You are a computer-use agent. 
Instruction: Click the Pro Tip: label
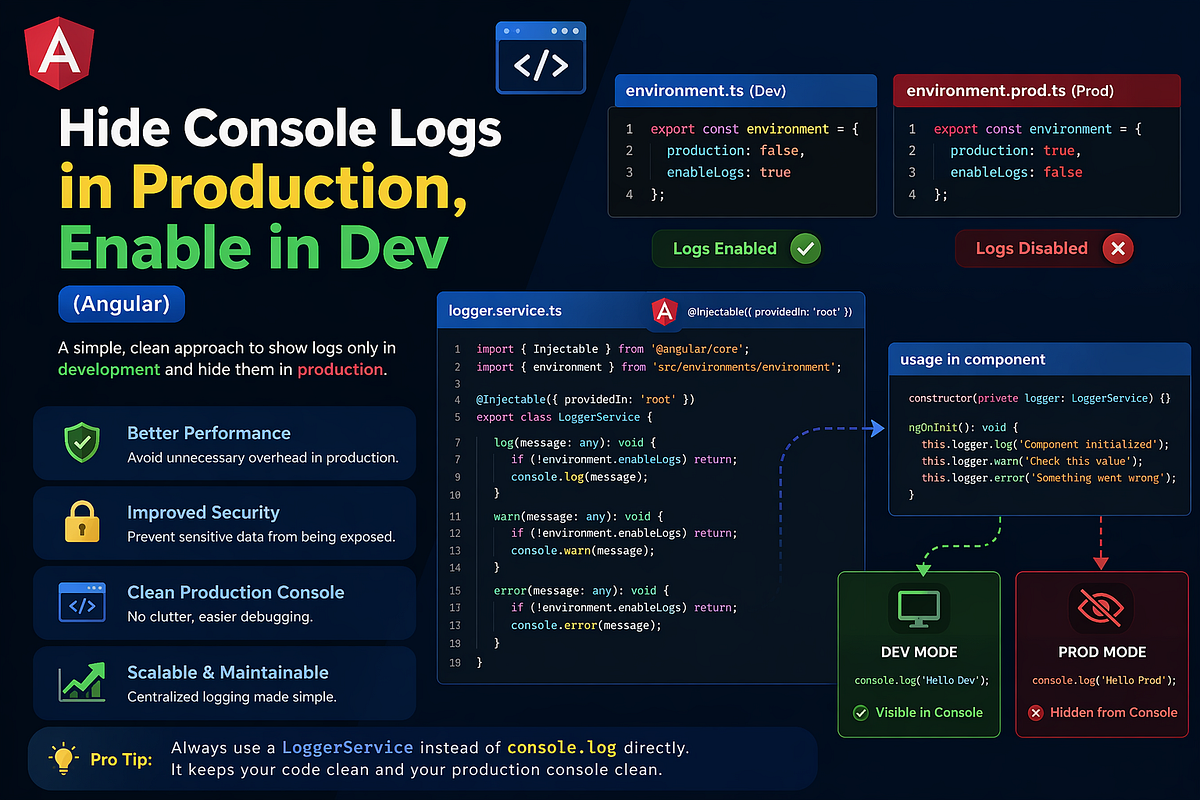[x=122, y=760]
